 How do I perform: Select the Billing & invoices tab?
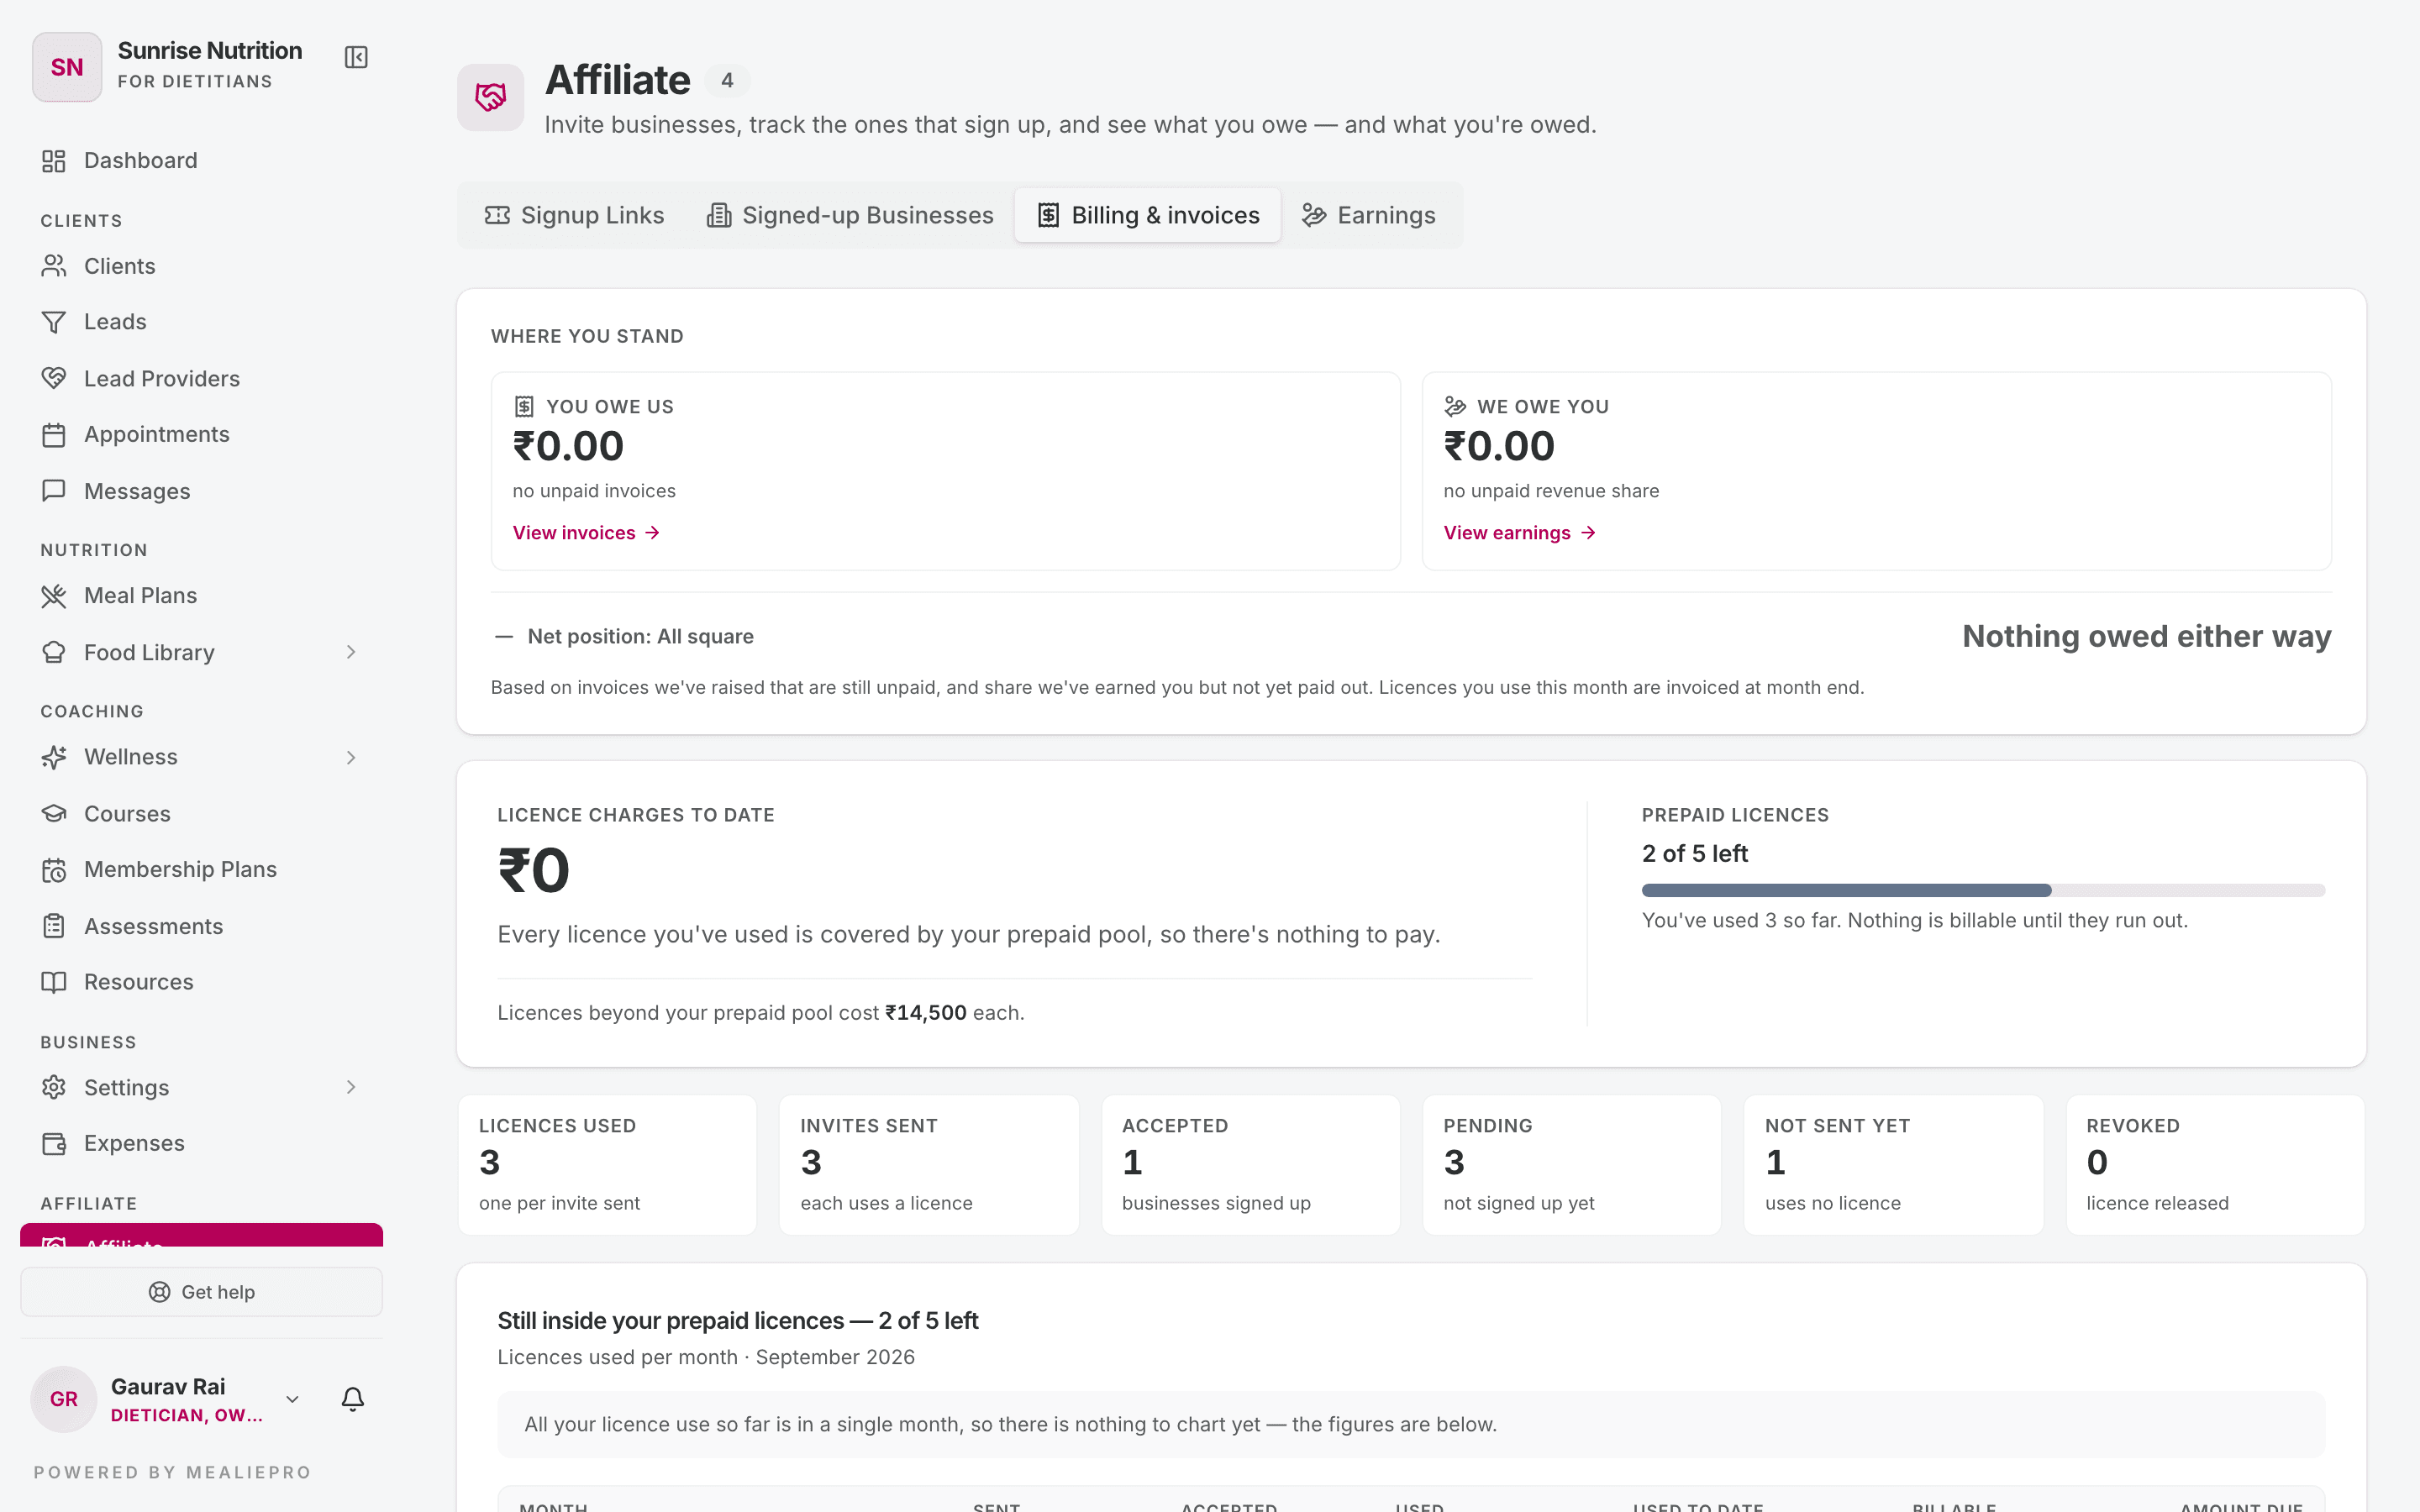1148,215
